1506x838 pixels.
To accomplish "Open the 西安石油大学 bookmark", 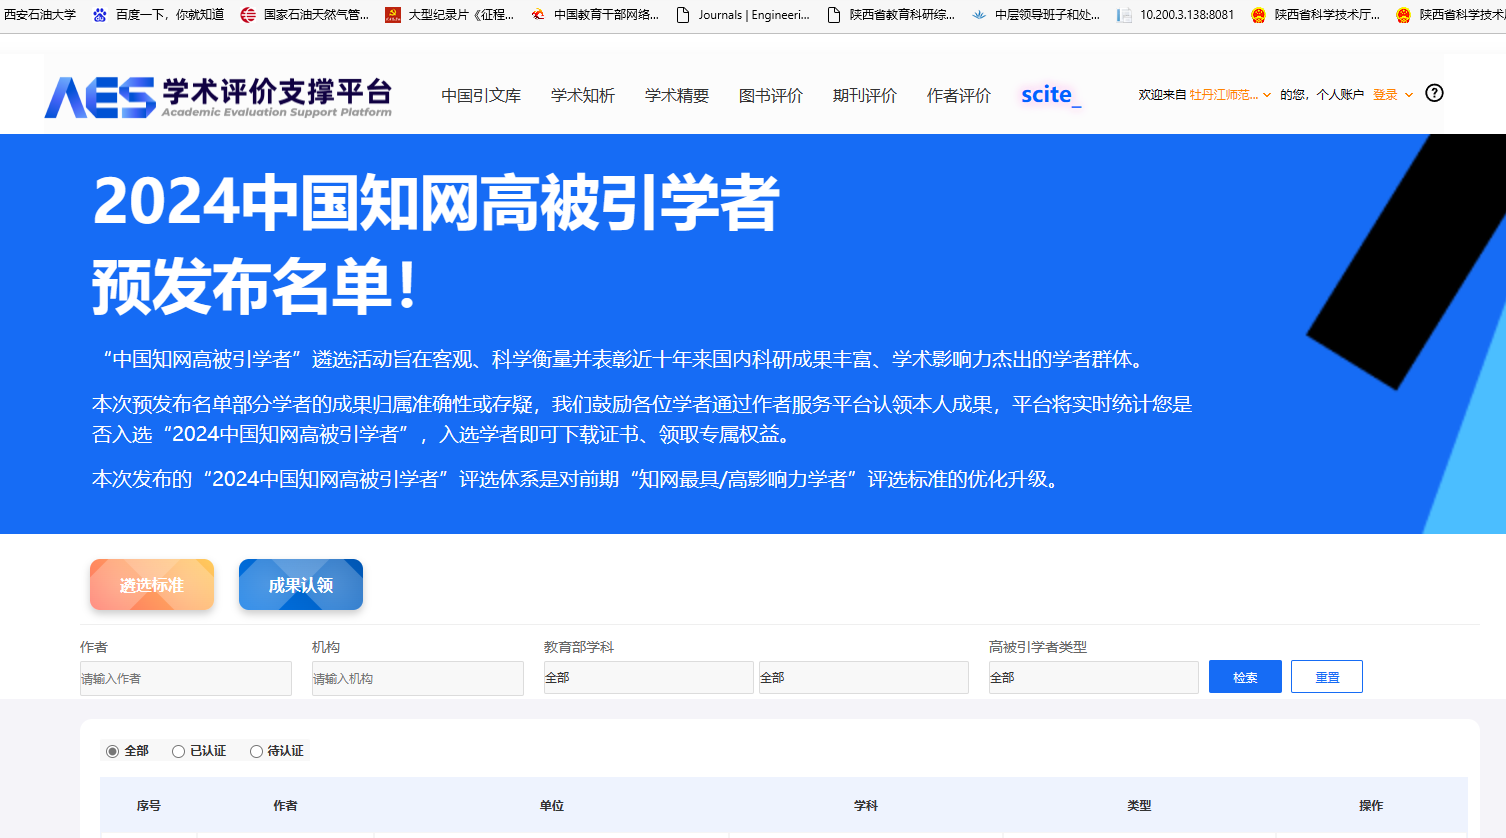I will pyautogui.click(x=40, y=15).
